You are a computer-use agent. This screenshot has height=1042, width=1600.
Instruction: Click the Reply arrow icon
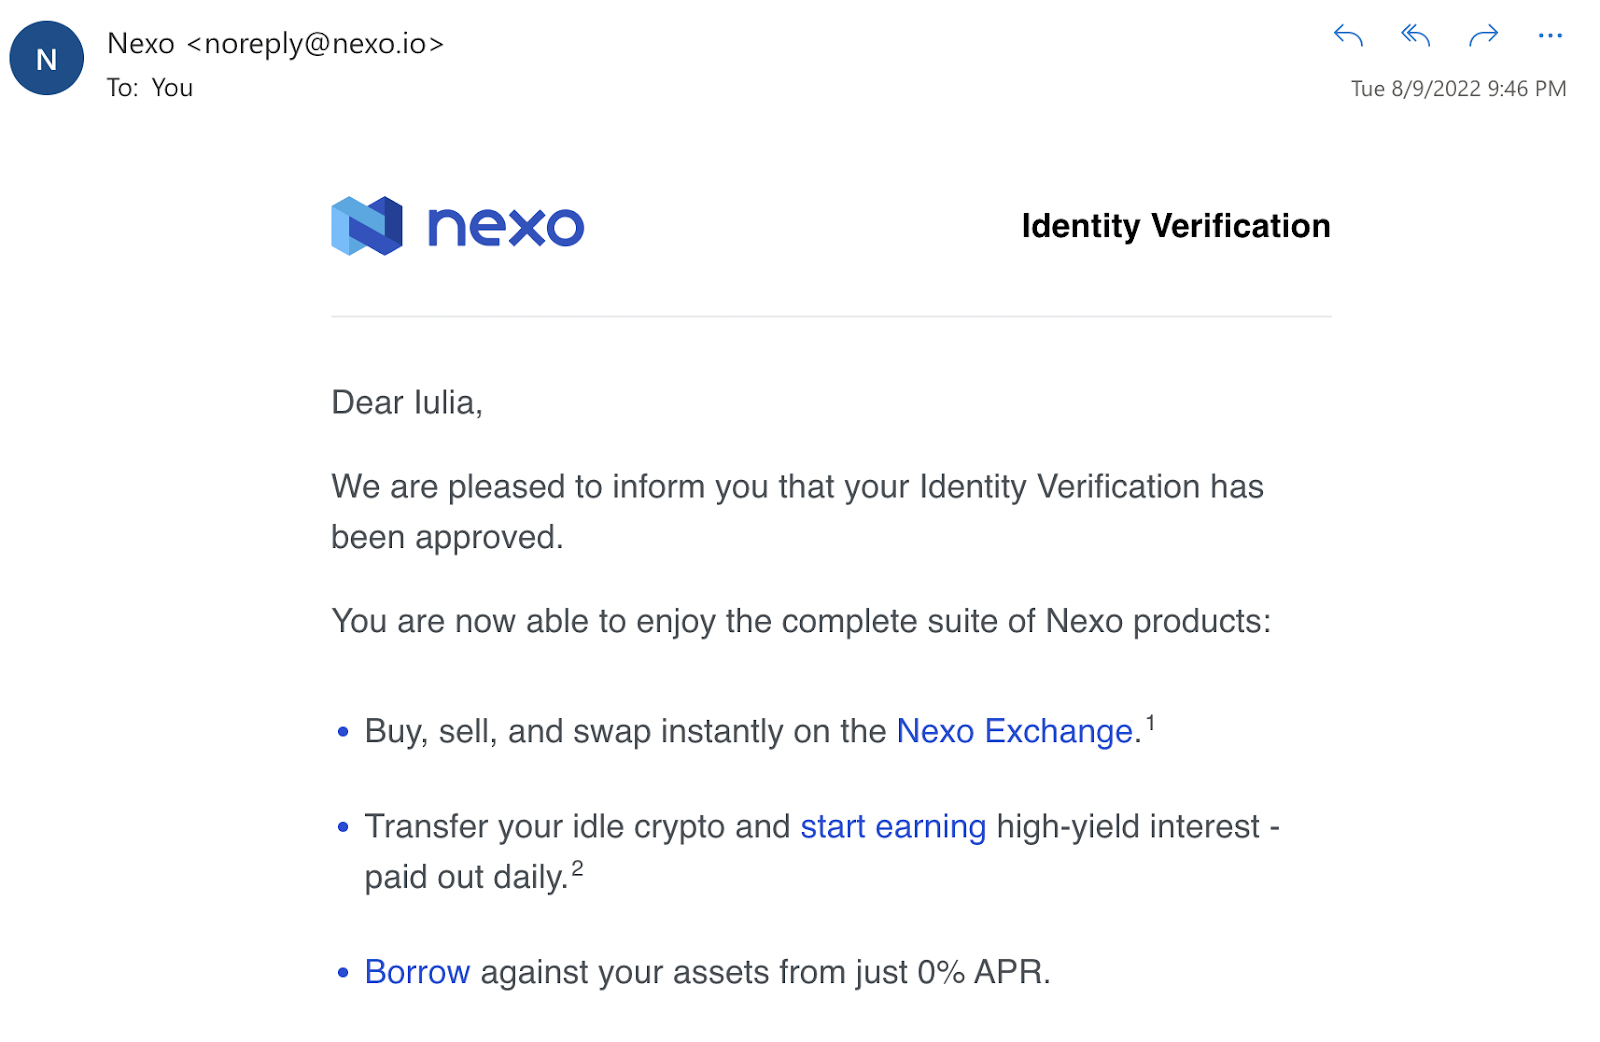coord(1348,36)
